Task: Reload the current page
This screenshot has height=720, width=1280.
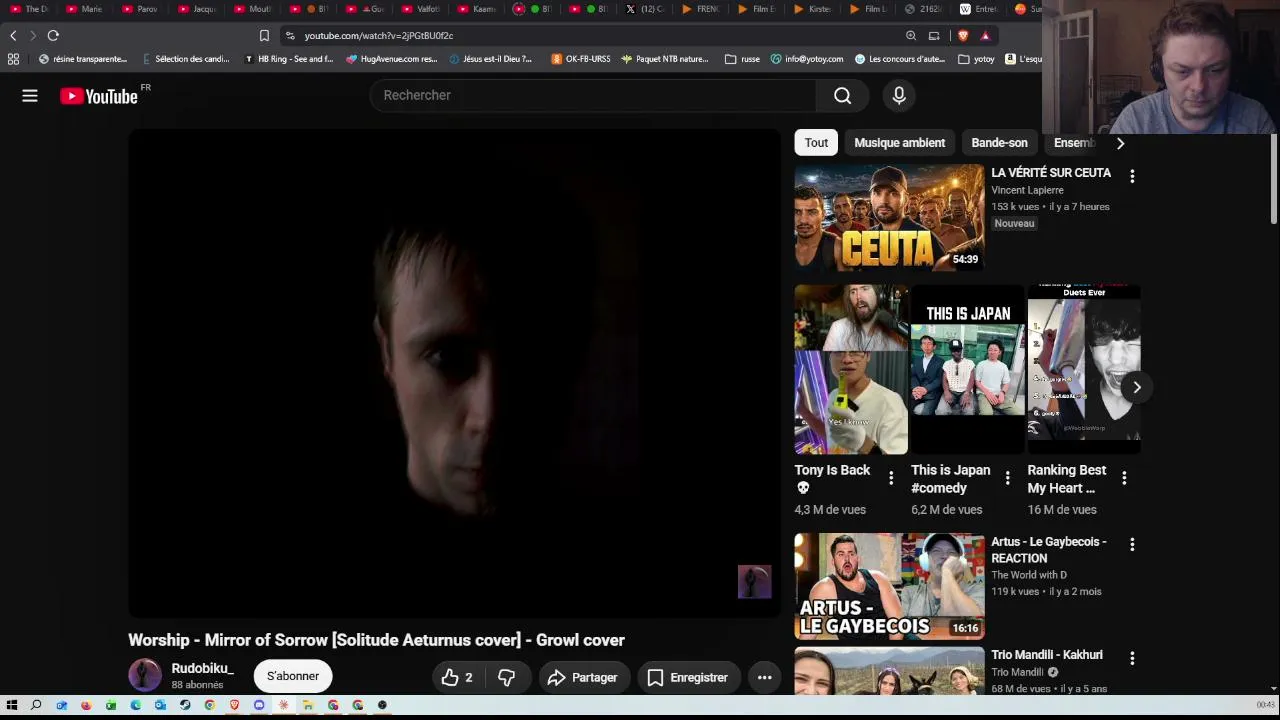Action: click(53, 36)
